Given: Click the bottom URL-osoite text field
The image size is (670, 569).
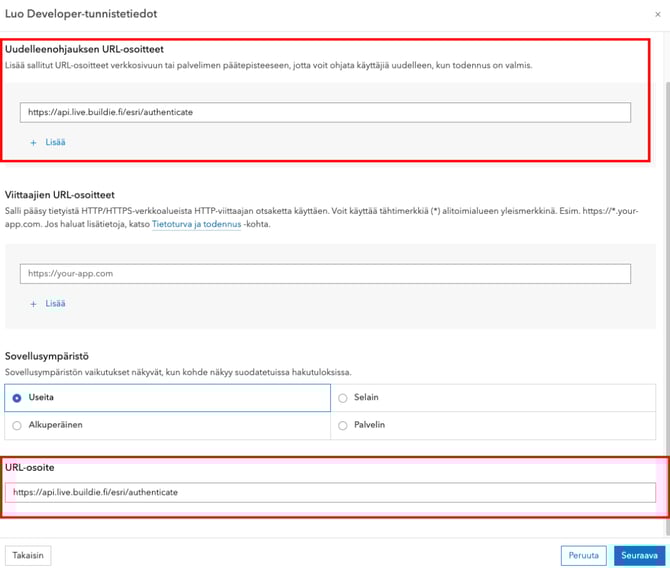Looking at the screenshot, I should pyautogui.click(x=330, y=493).
